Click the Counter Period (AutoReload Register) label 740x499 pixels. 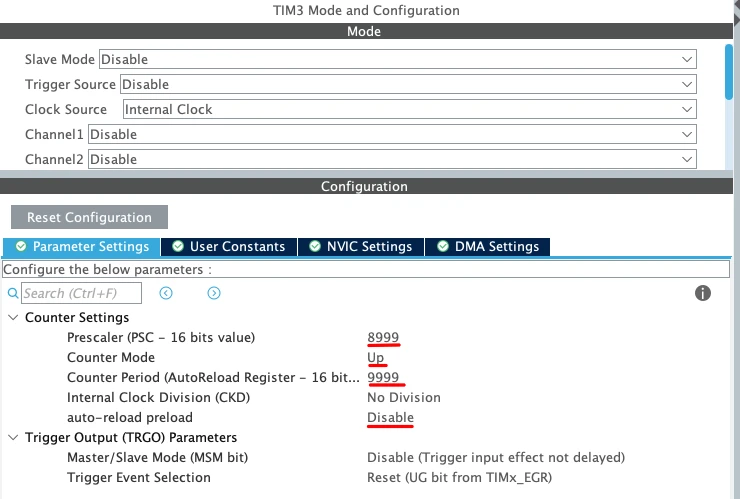[x=213, y=377]
